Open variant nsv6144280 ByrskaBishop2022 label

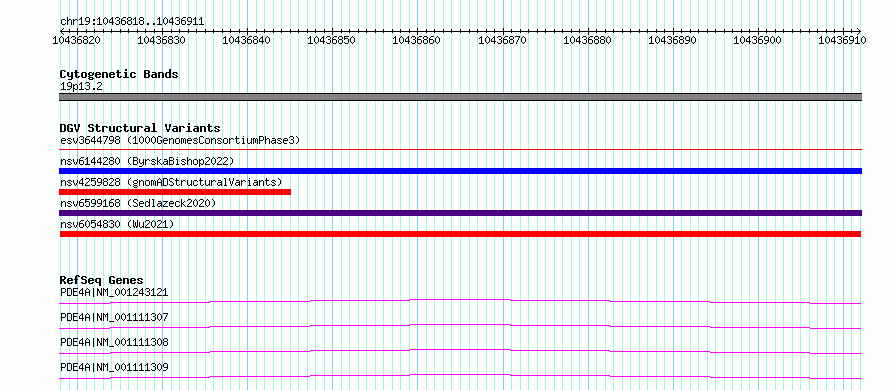[147, 161]
